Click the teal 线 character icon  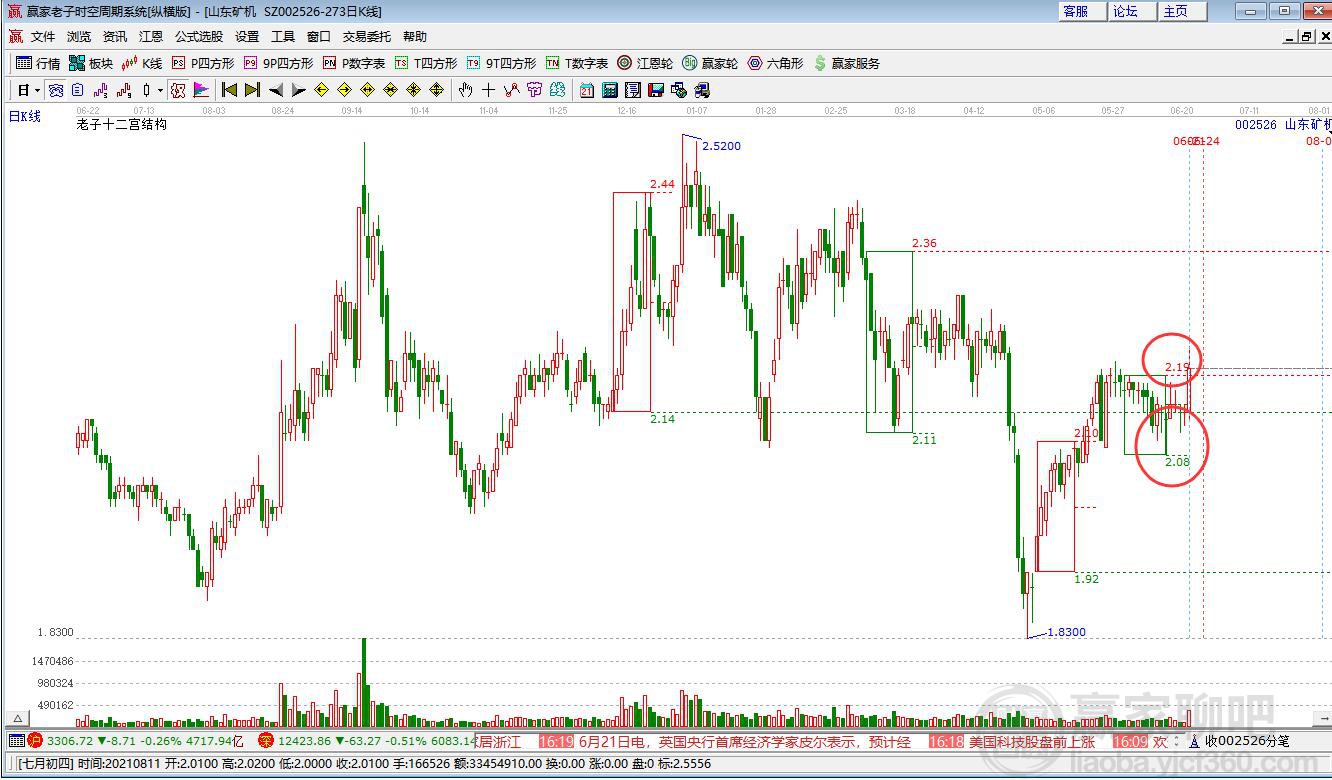[556, 90]
